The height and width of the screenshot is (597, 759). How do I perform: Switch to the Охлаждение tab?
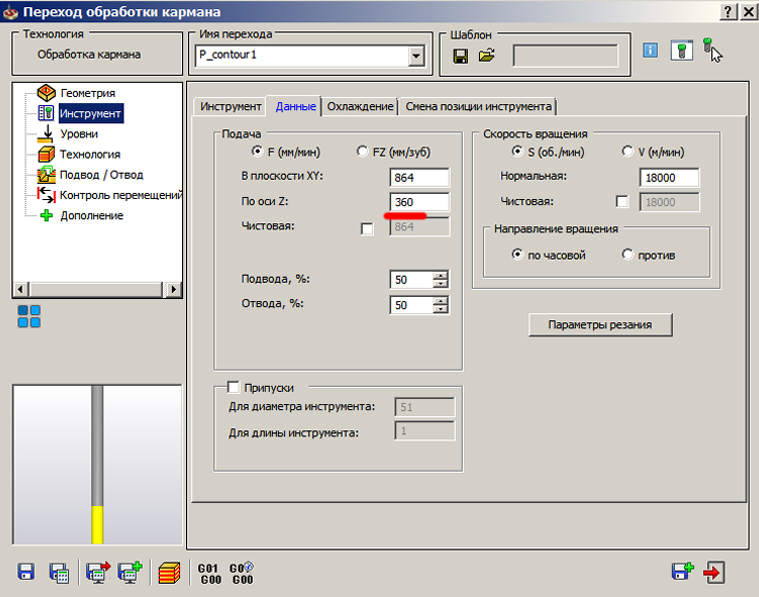tap(360, 107)
